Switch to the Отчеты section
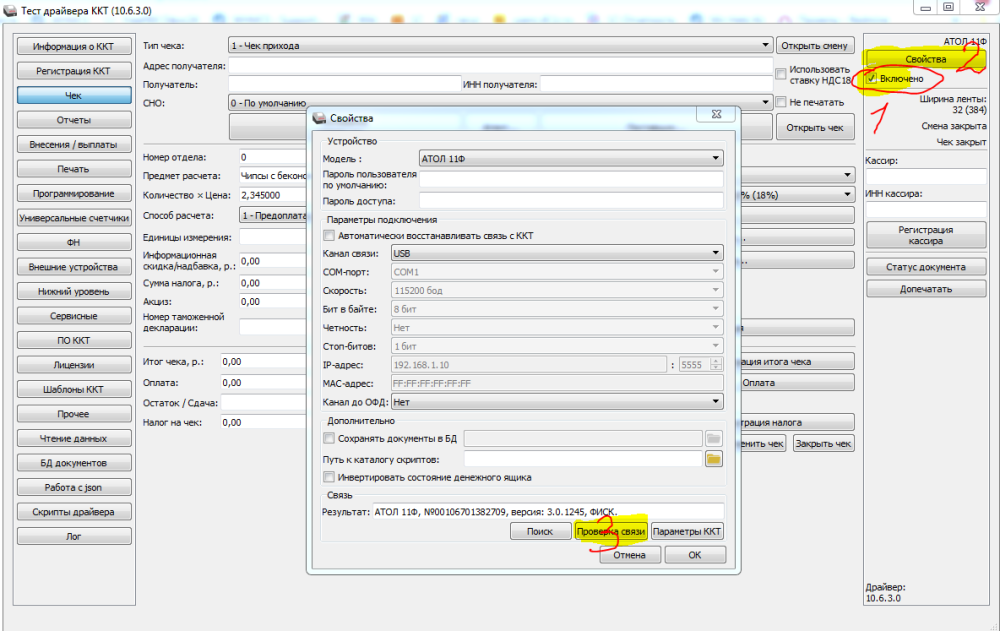Image resolution: width=1000 pixels, height=631 pixels. [x=74, y=120]
